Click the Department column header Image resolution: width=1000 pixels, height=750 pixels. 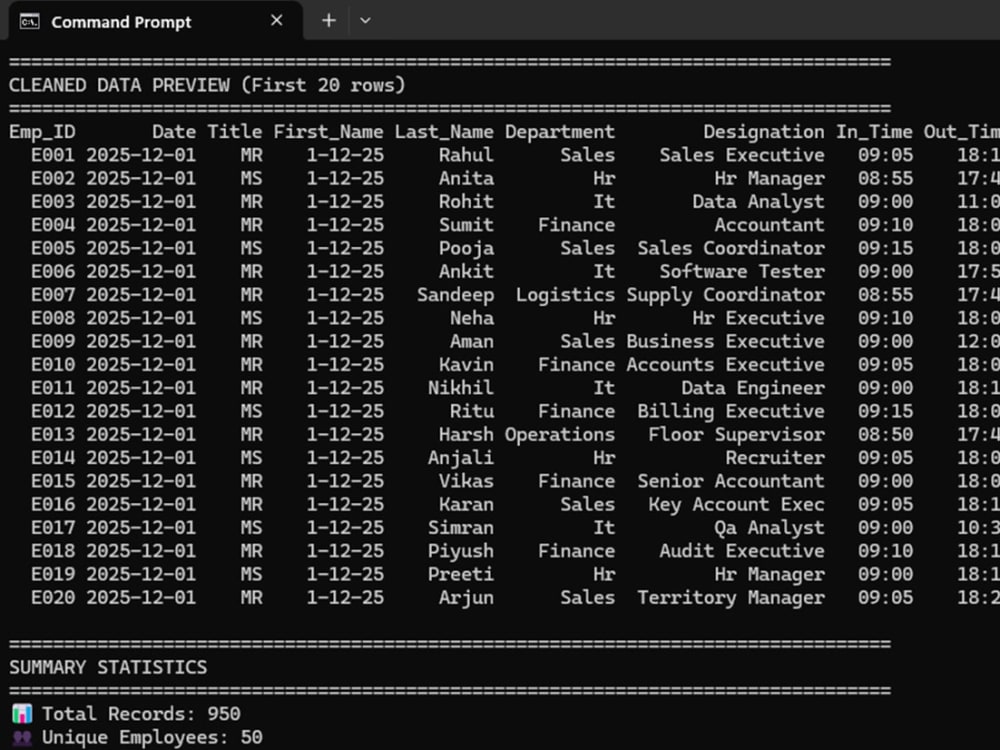coord(560,132)
